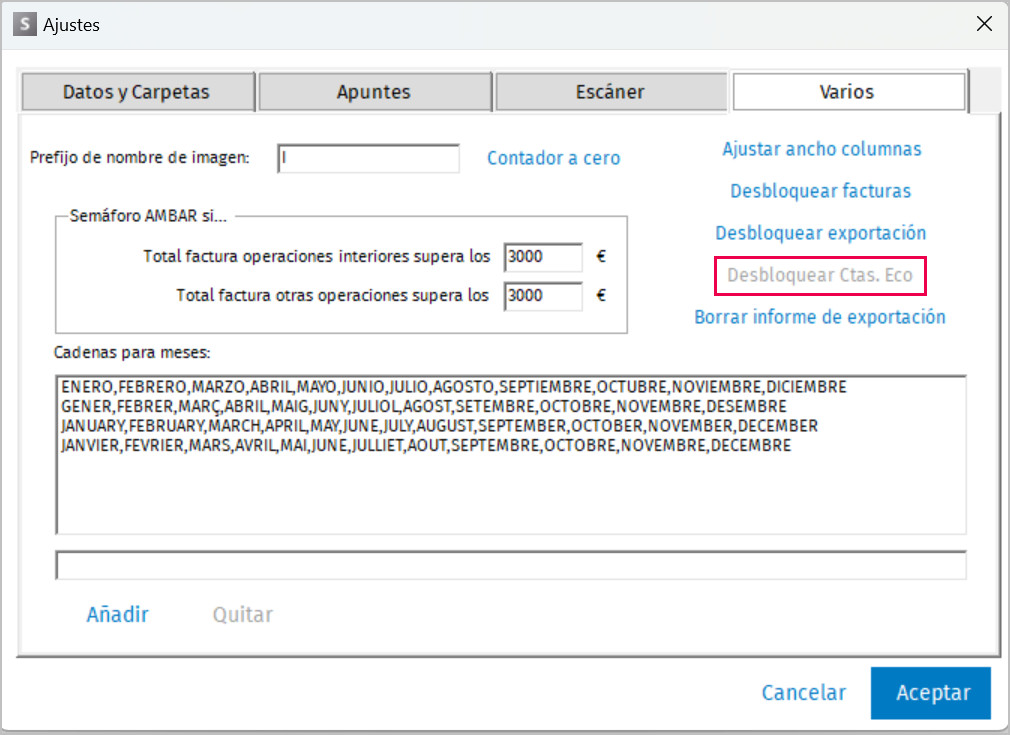This screenshot has height=735, width=1010.
Task: Select the GENER,FEBRER,MARÇ months row
Action: point(424,406)
